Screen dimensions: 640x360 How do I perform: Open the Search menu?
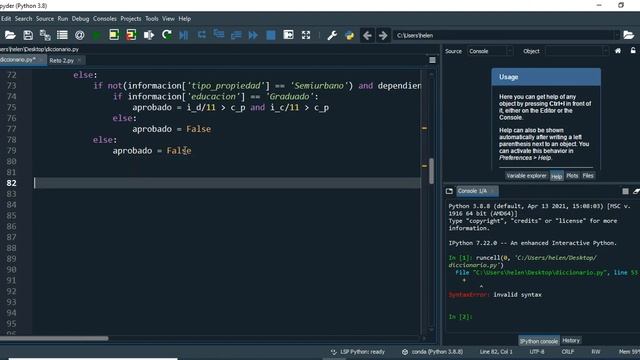point(24,19)
